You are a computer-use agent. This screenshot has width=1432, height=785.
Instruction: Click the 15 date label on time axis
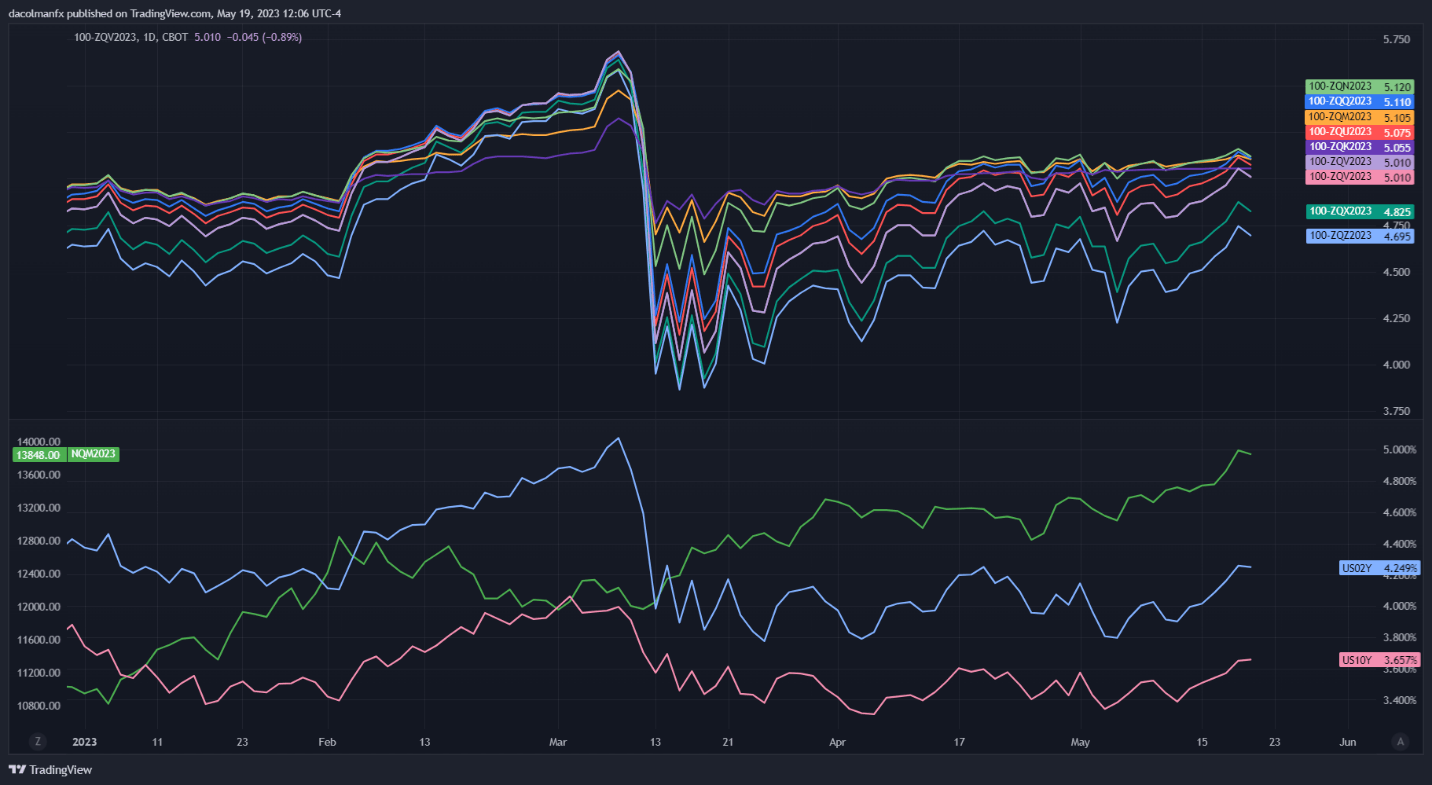(1202, 743)
